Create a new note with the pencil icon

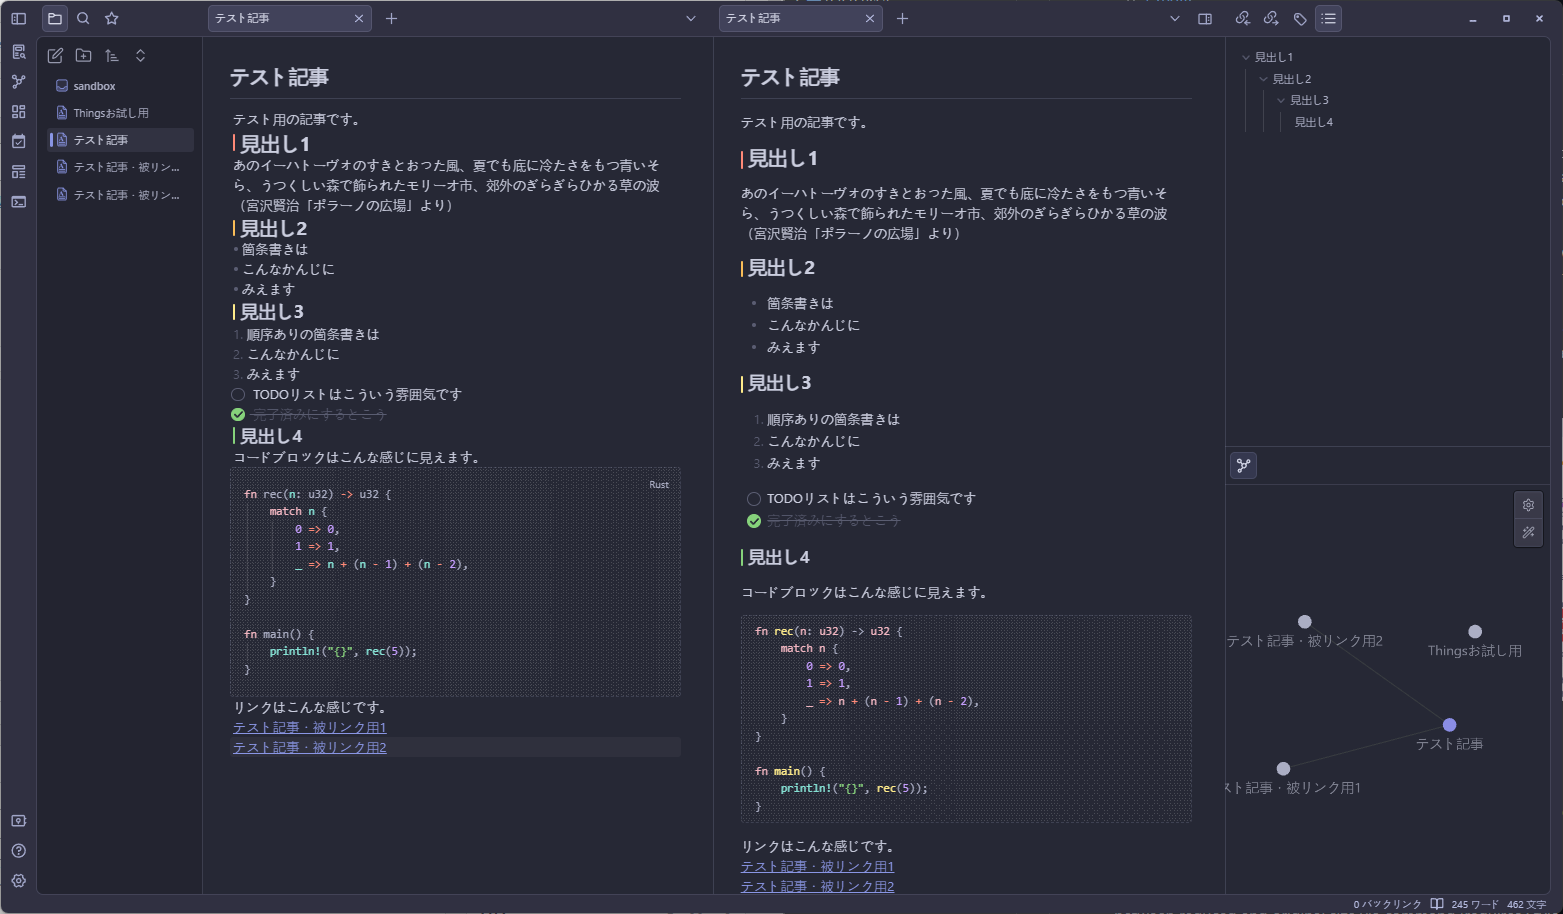point(56,55)
